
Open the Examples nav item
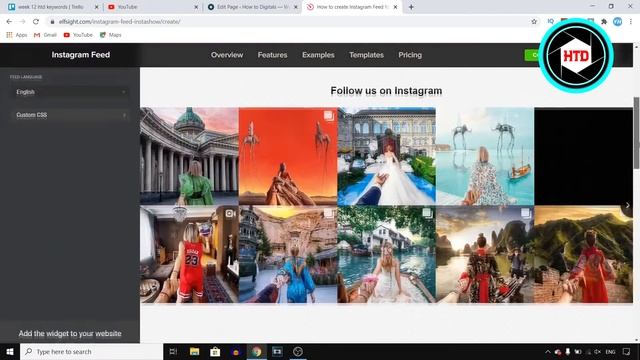click(318, 55)
